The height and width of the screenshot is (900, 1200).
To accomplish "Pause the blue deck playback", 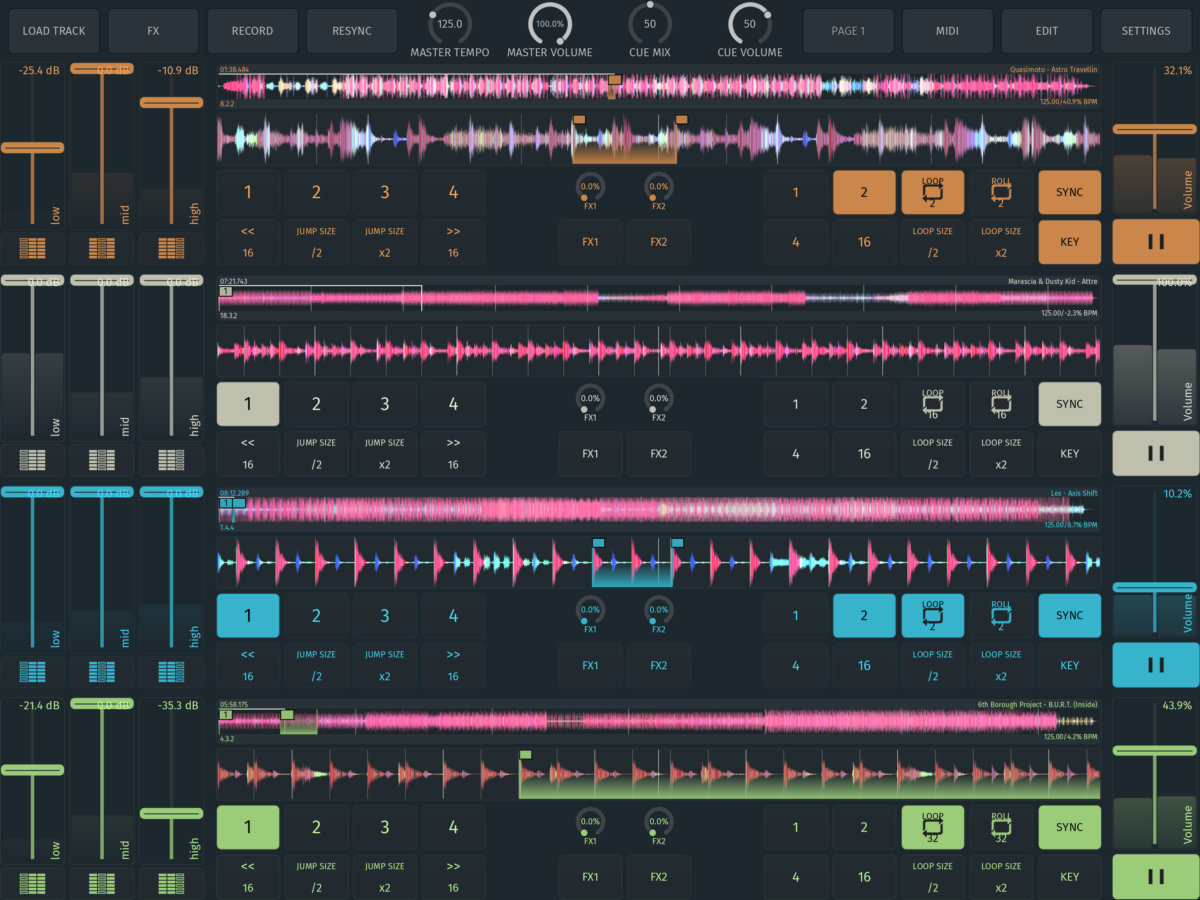I will (1156, 665).
